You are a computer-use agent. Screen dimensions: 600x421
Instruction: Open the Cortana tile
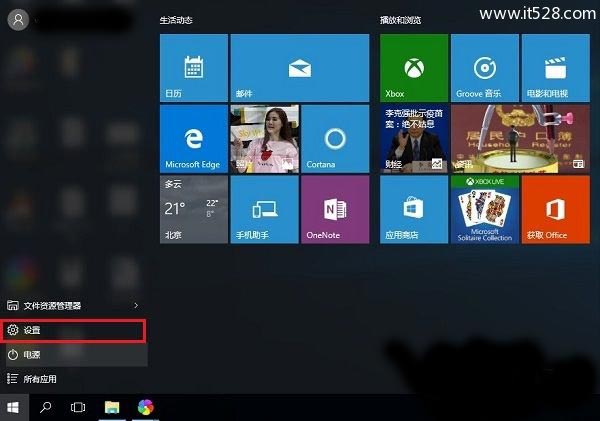[x=335, y=139]
